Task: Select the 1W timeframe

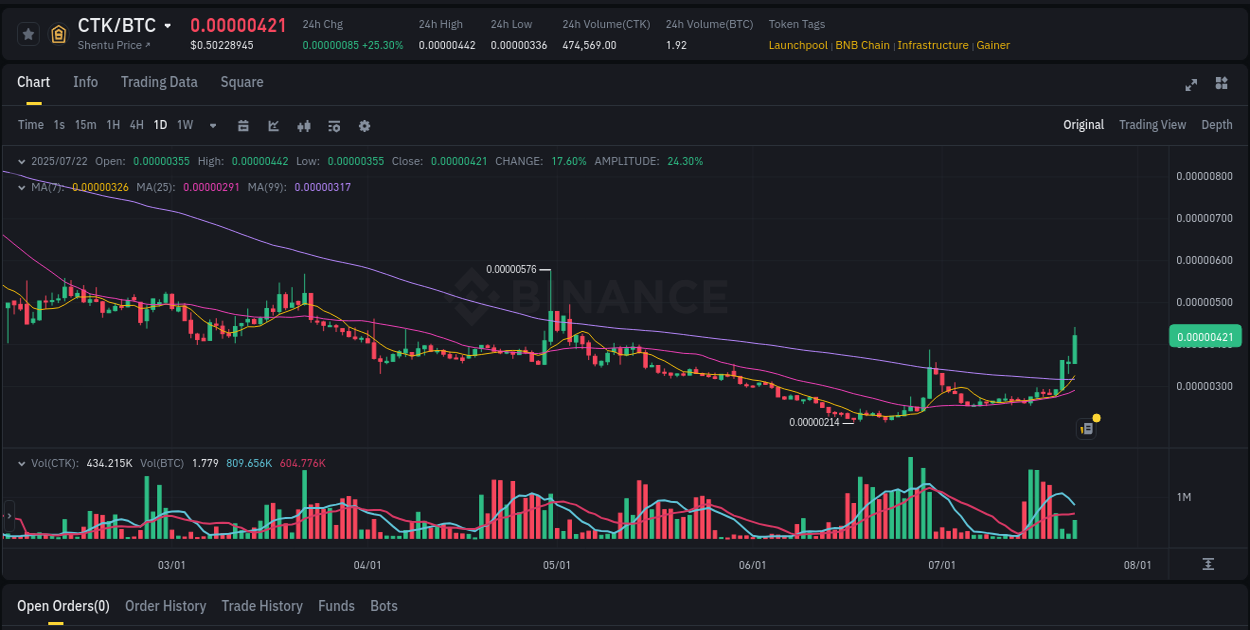Action: pos(184,125)
